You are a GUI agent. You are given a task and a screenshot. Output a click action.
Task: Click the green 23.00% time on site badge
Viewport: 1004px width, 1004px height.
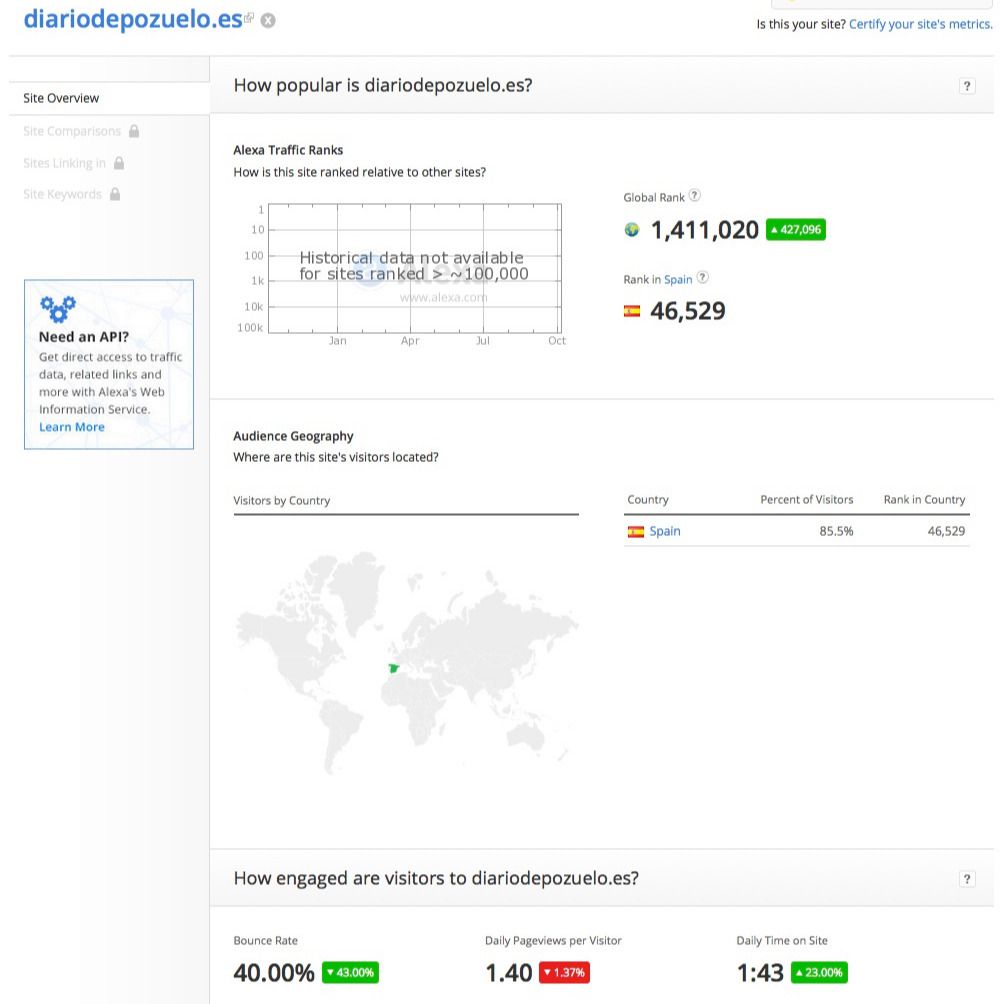(x=819, y=972)
